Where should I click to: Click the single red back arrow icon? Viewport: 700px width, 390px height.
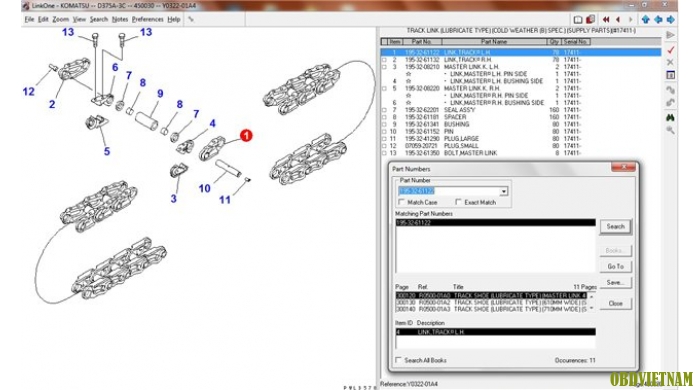[x=618, y=20]
